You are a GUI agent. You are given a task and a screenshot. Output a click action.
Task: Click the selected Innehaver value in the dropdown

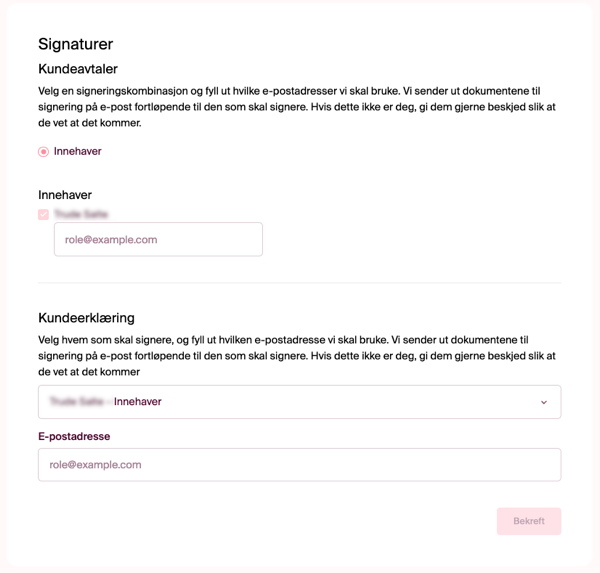[138, 402]
